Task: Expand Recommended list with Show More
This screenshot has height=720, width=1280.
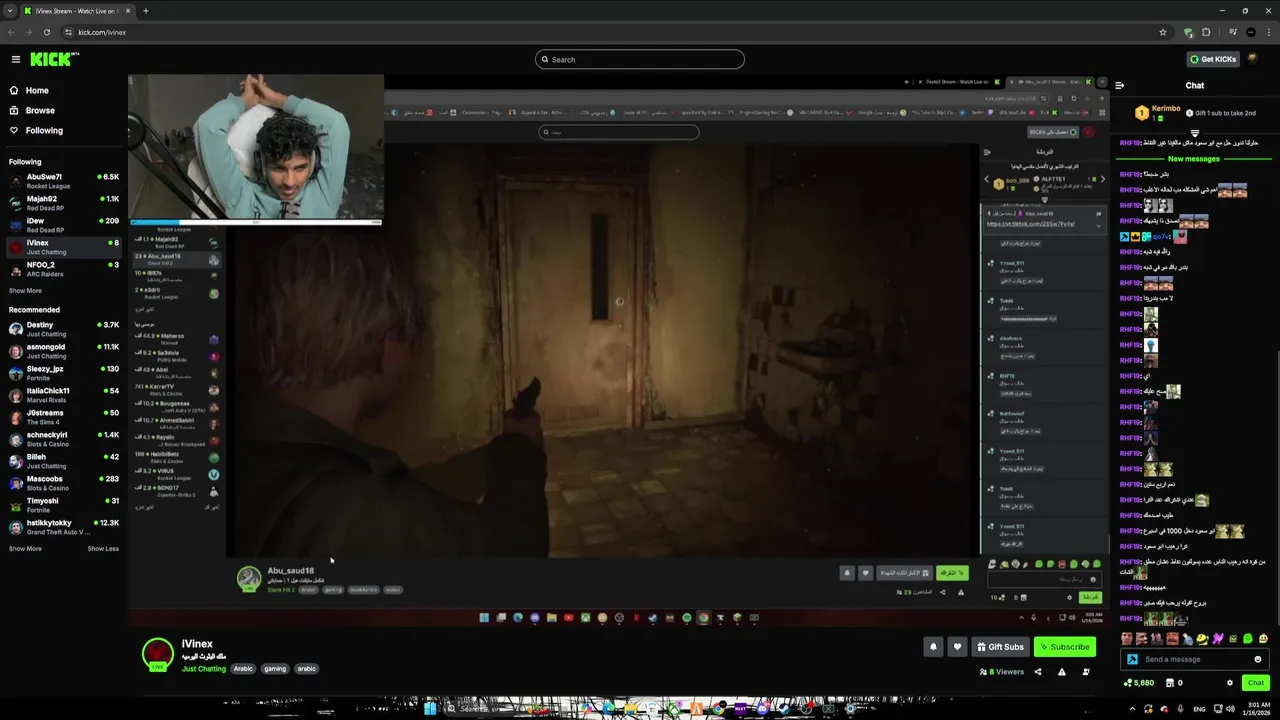Action: [25, 549]
